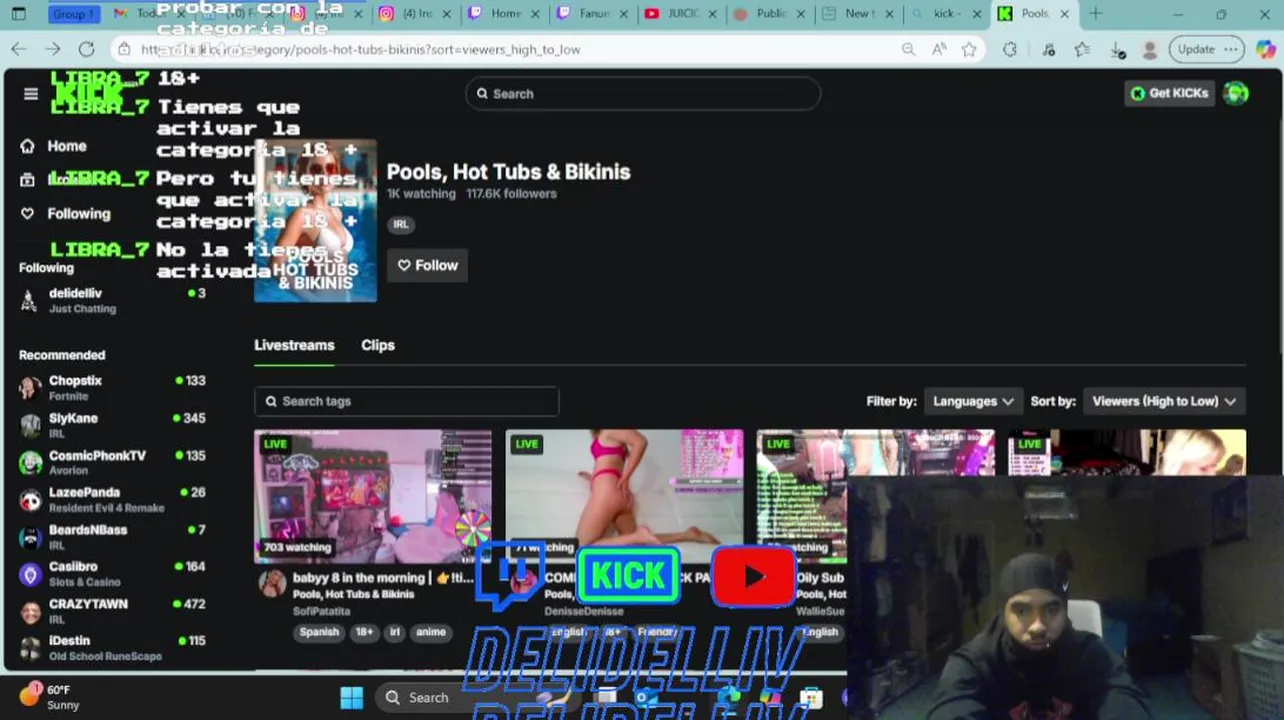1284x720 pixels.
Task: Open the CRAZYTAWN recommended channel
Action: click(x=112, y=610)
